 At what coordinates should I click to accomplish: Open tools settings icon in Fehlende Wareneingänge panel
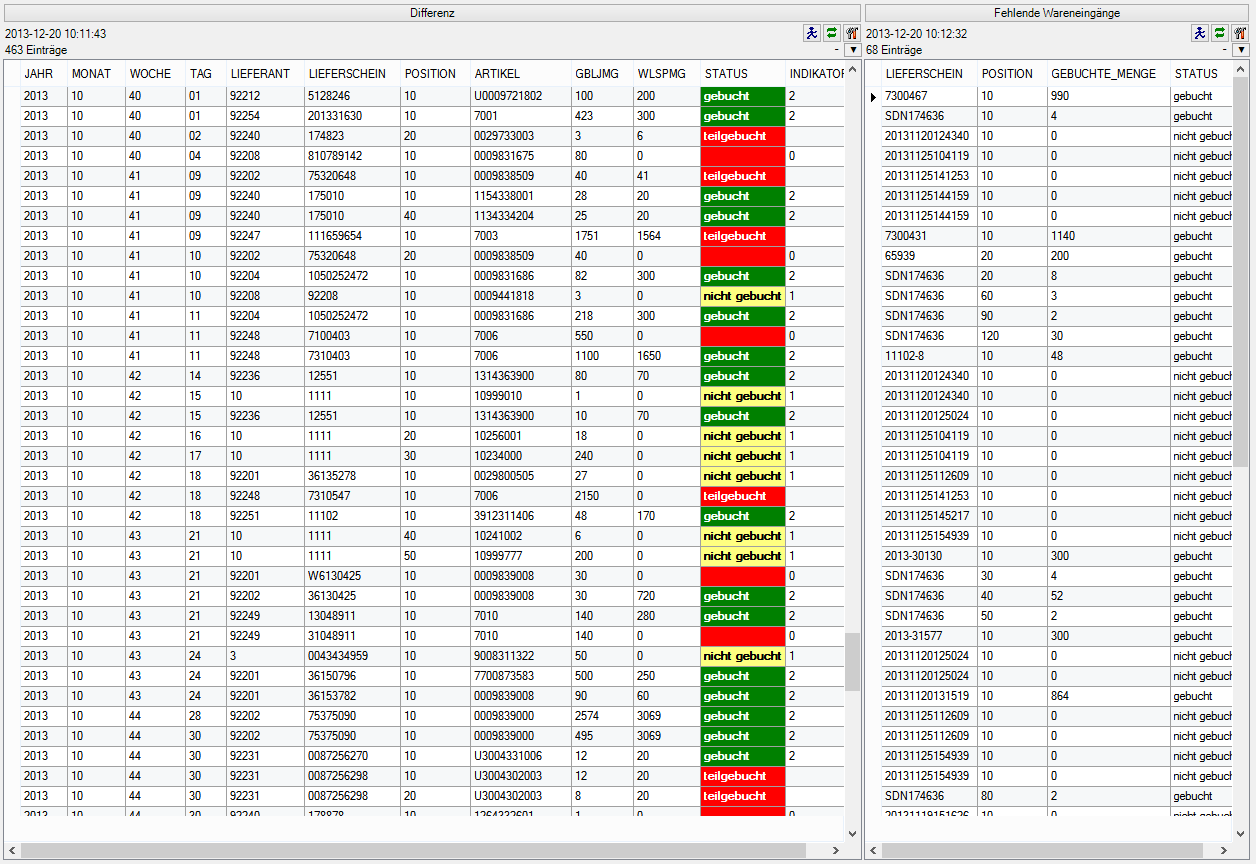click(x=1240, y=33)
